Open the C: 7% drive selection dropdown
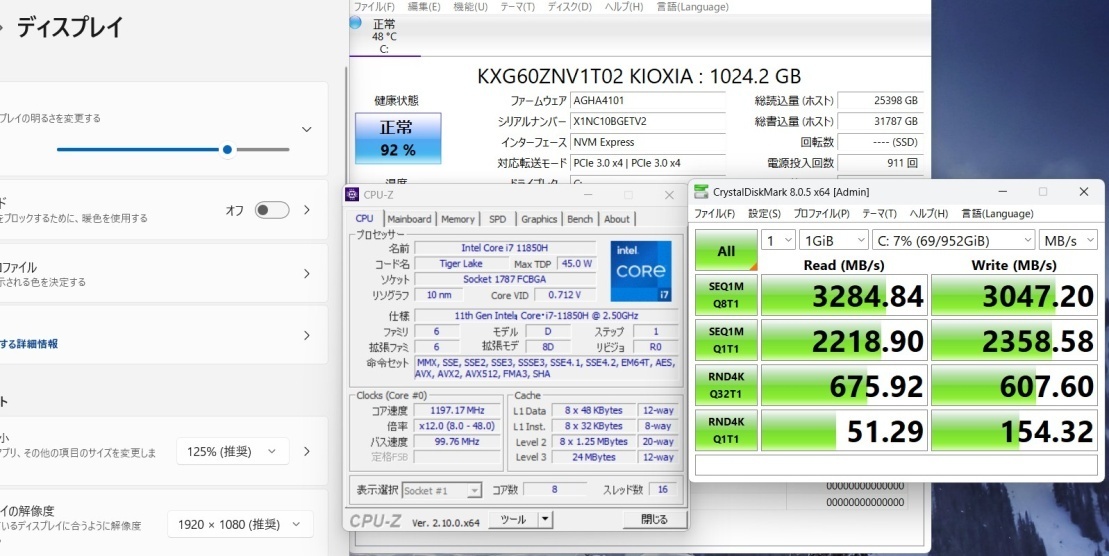 pos(953,240)
